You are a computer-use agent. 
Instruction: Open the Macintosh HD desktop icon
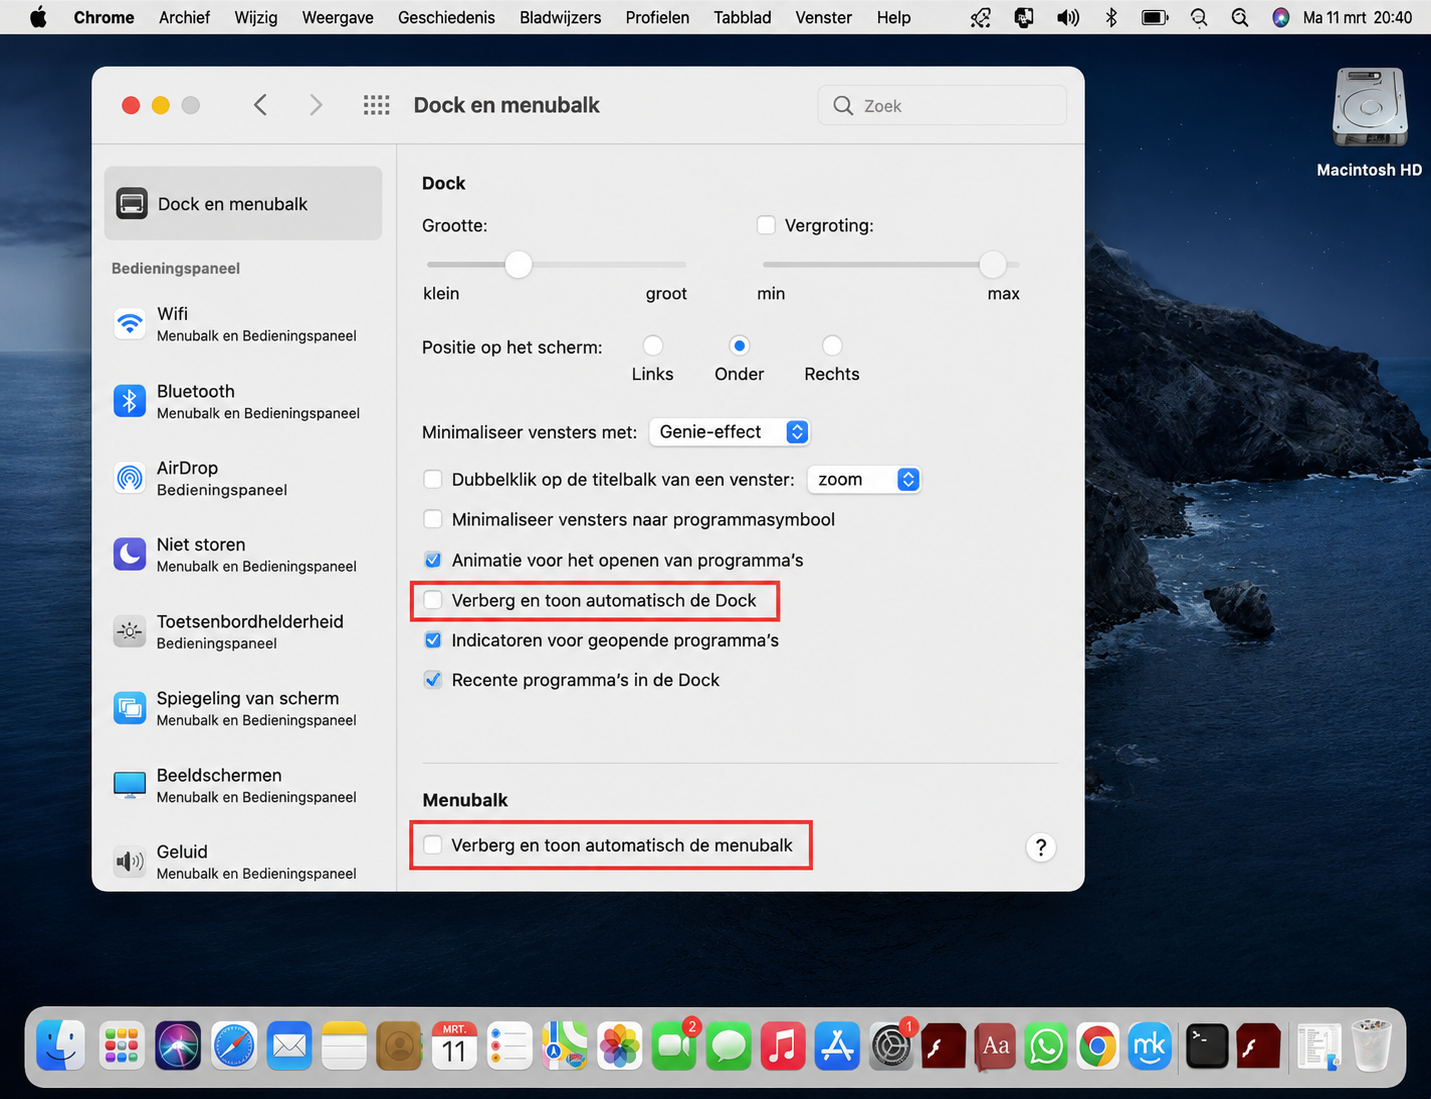1369,108
